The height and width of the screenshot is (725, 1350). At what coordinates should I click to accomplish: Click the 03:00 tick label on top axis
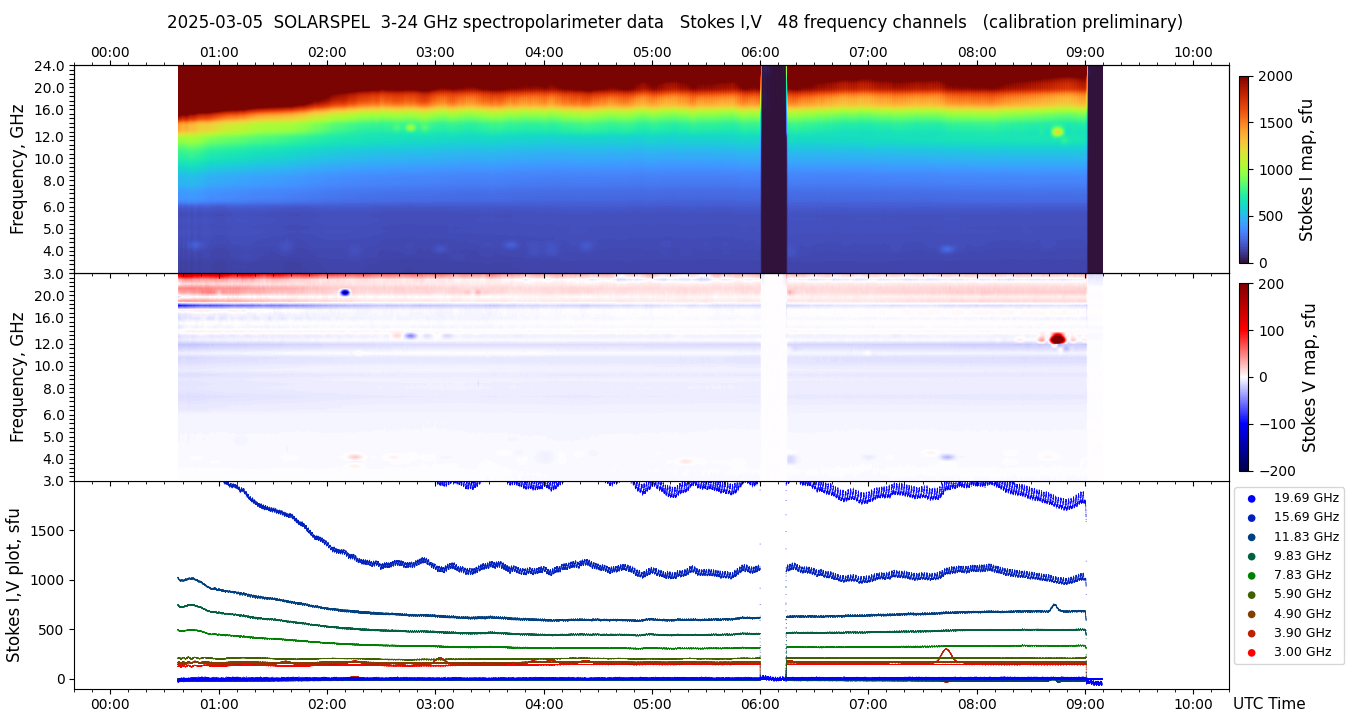pyautogui.click(x=435, y=52)
